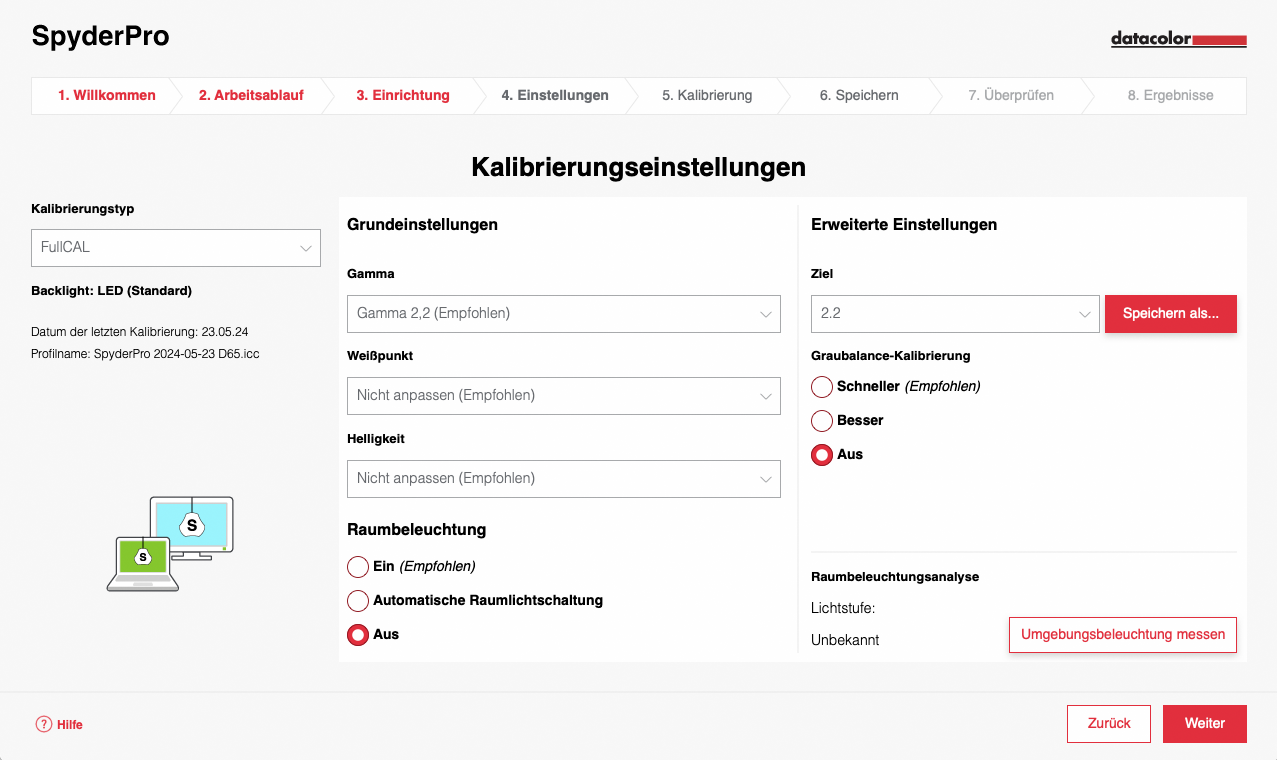Click the datacolor logo
1277x760 pixels.
point(1178,40)
